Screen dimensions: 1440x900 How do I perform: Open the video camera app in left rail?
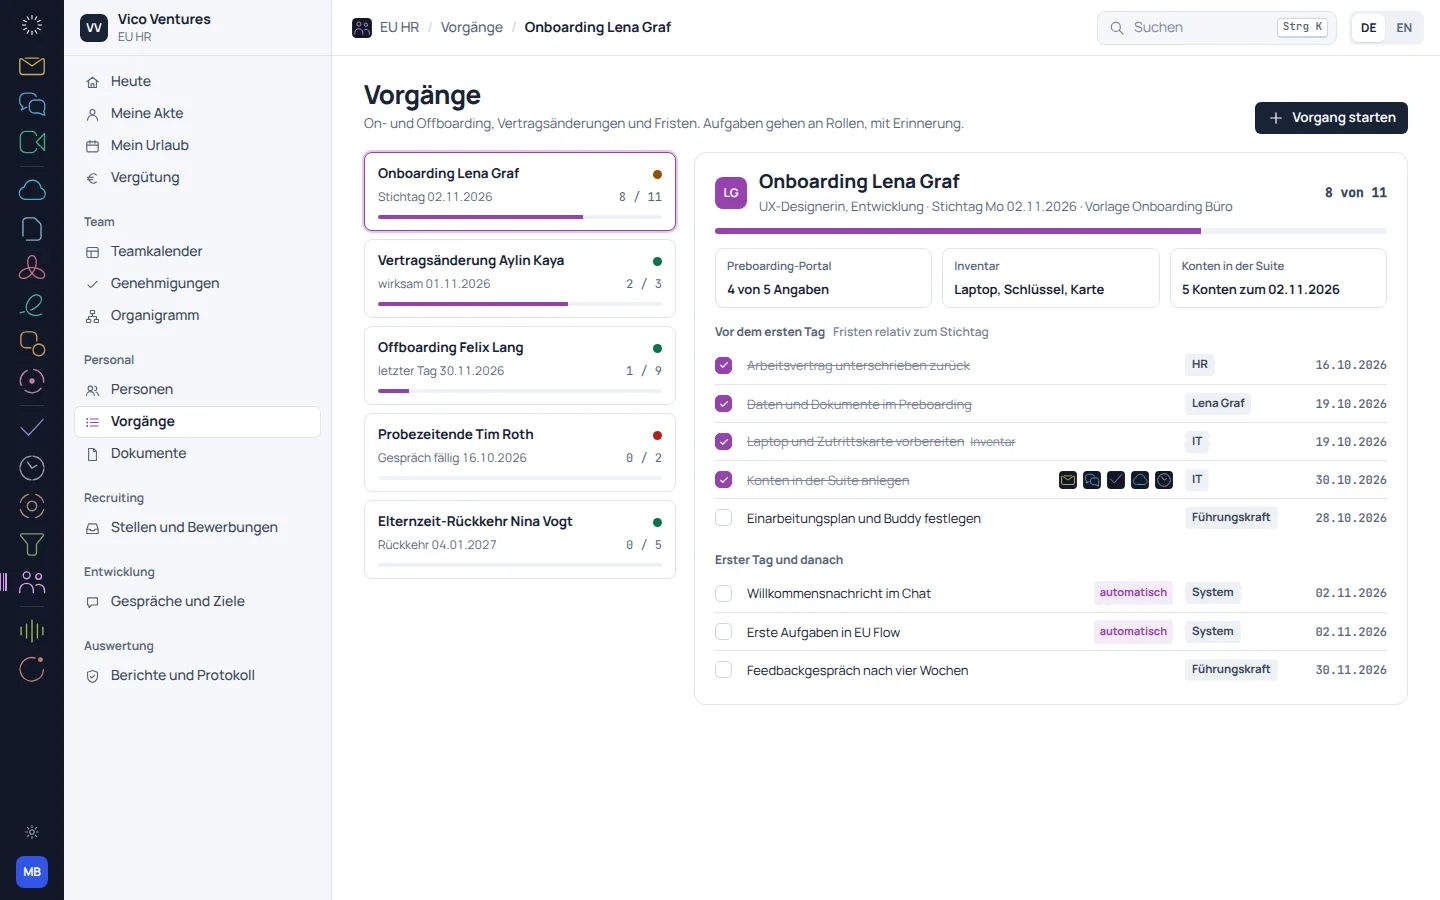pyautogui.click(x=32, y=142)
